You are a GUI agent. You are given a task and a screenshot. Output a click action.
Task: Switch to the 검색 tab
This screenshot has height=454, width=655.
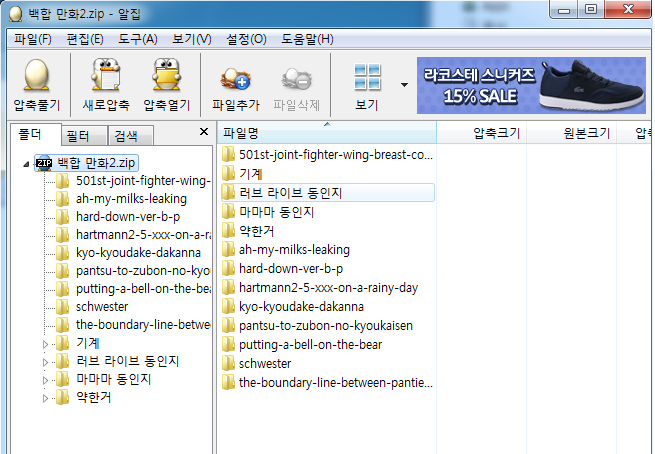pos(127,135)
